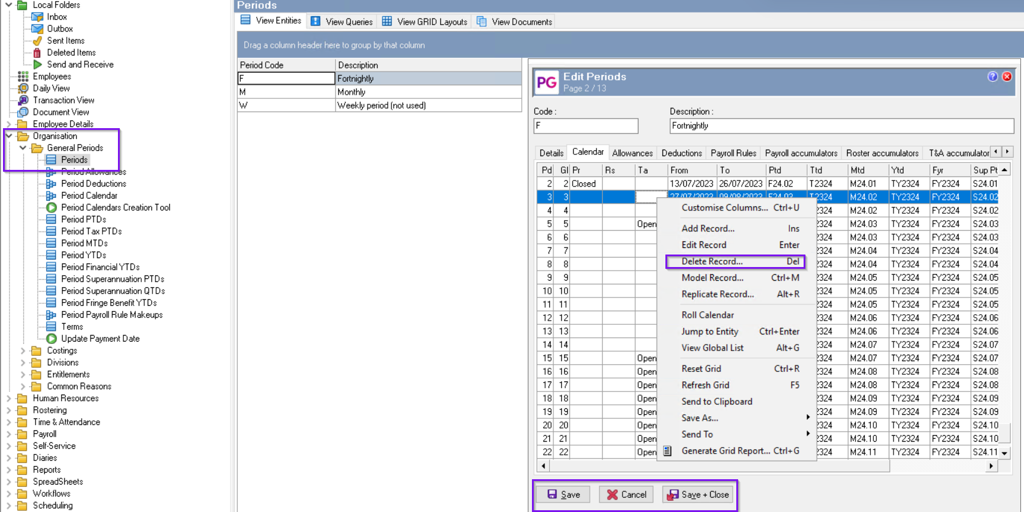
Task: Click the Deleted Items icon
Action: click(38, 53)
